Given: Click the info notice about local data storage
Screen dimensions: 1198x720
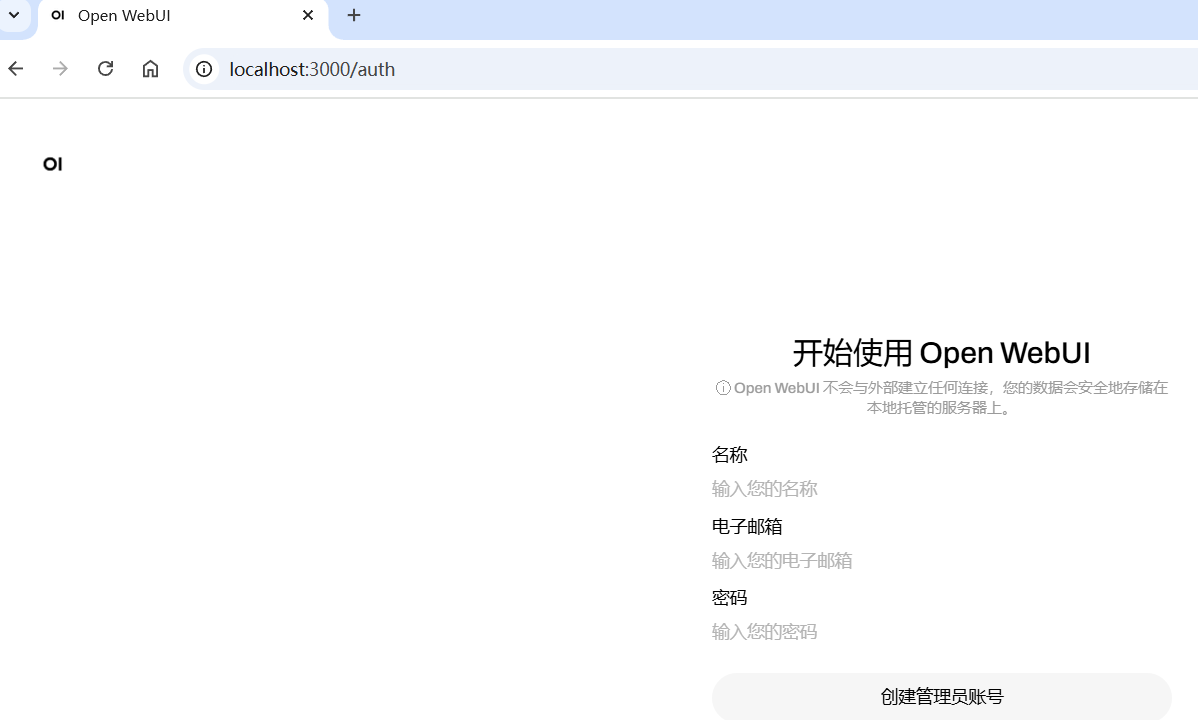Looking at the screenshot, I should 941,397.
